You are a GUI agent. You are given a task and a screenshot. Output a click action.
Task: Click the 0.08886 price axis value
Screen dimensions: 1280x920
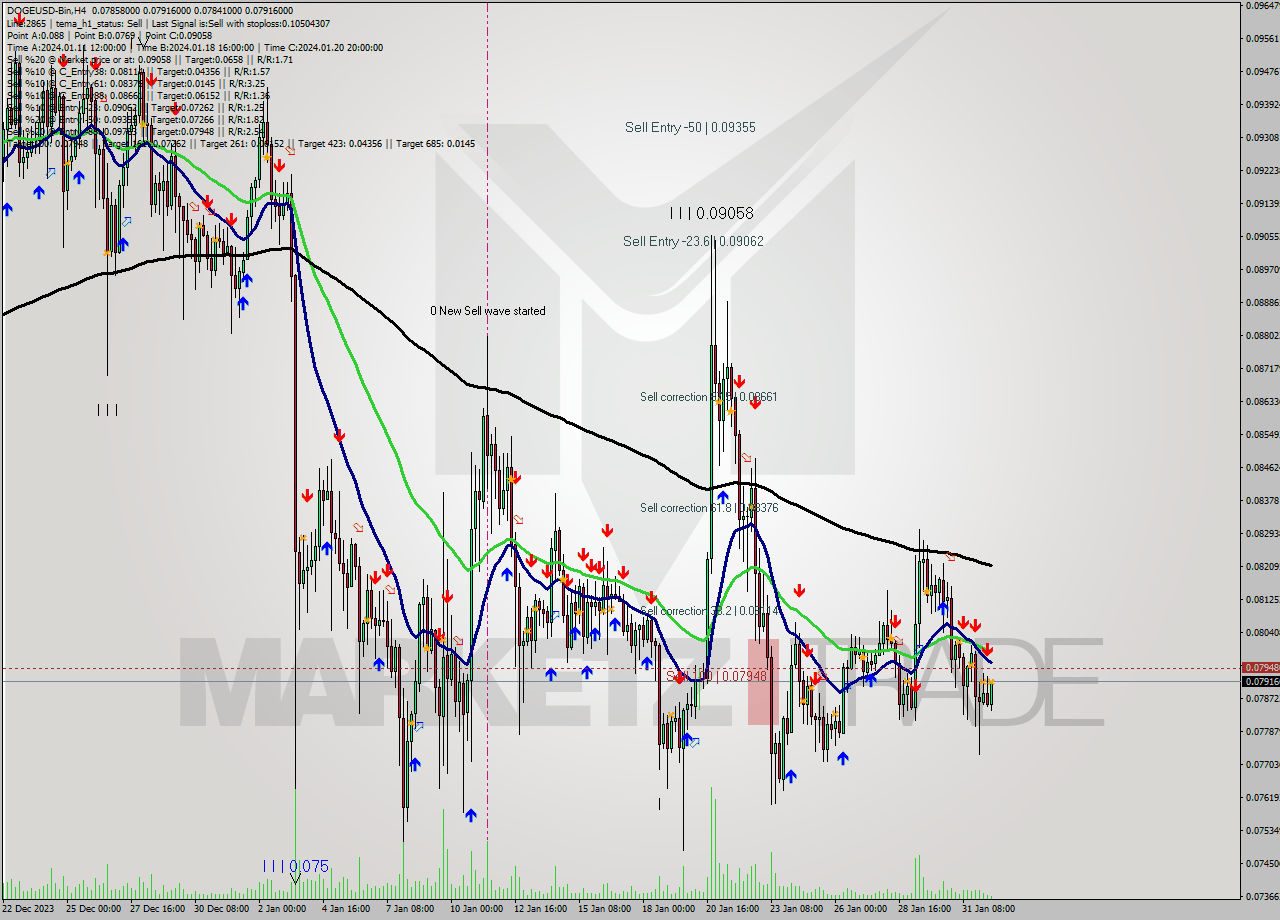tap(1261, 302)
